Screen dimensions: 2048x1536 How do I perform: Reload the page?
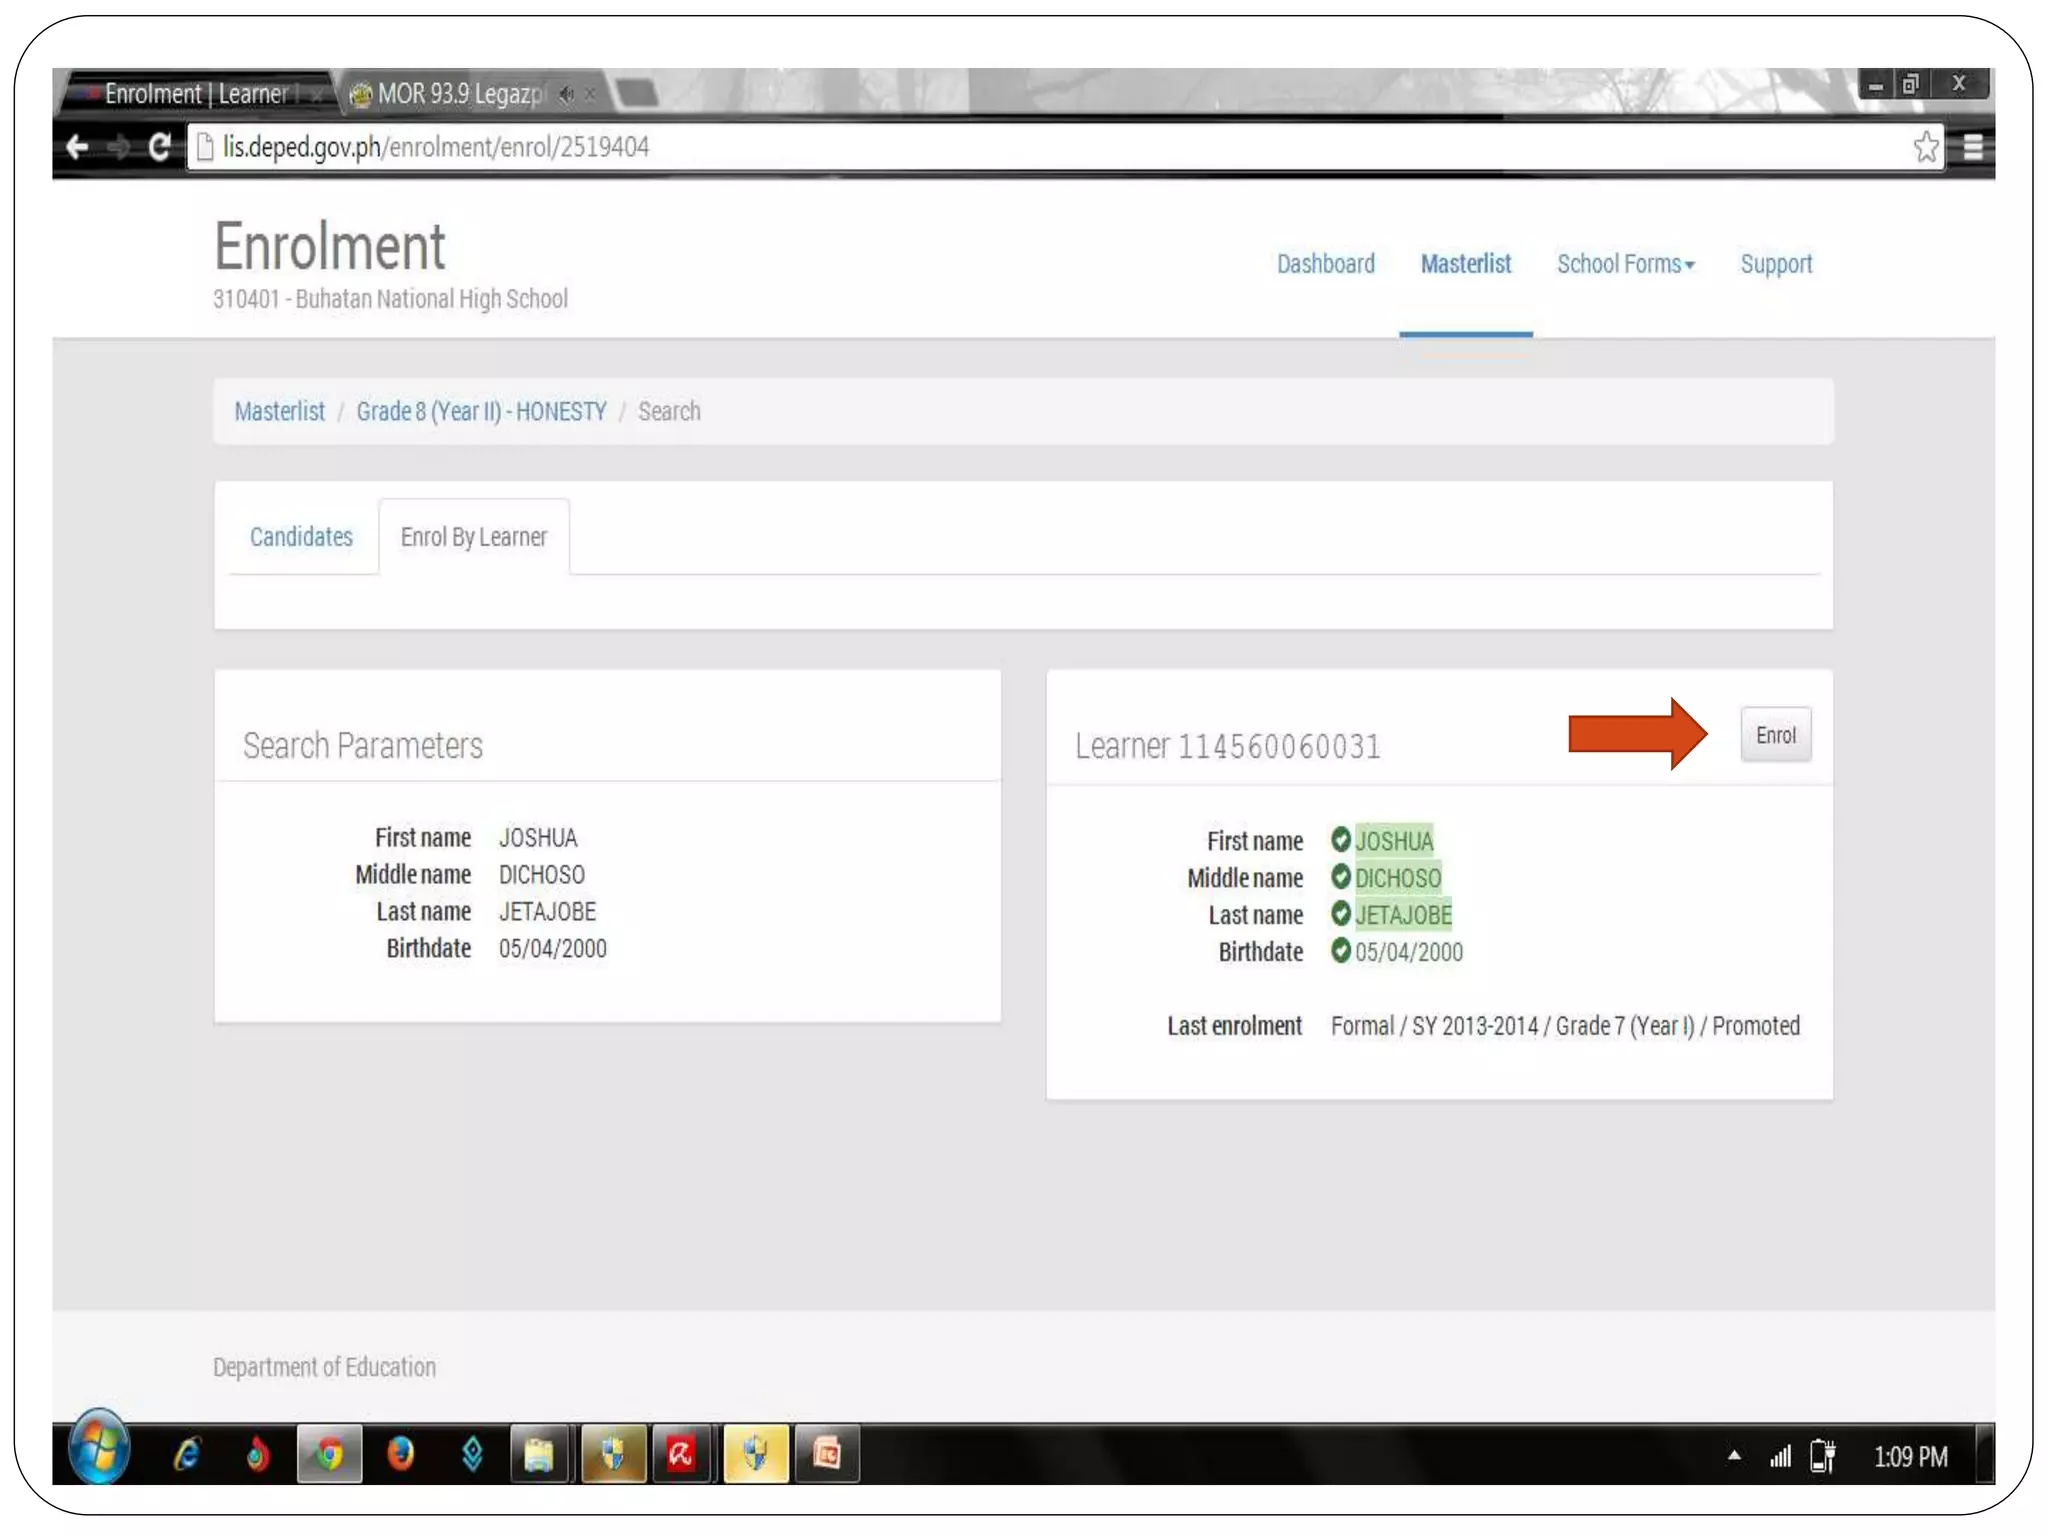point(159,147)
